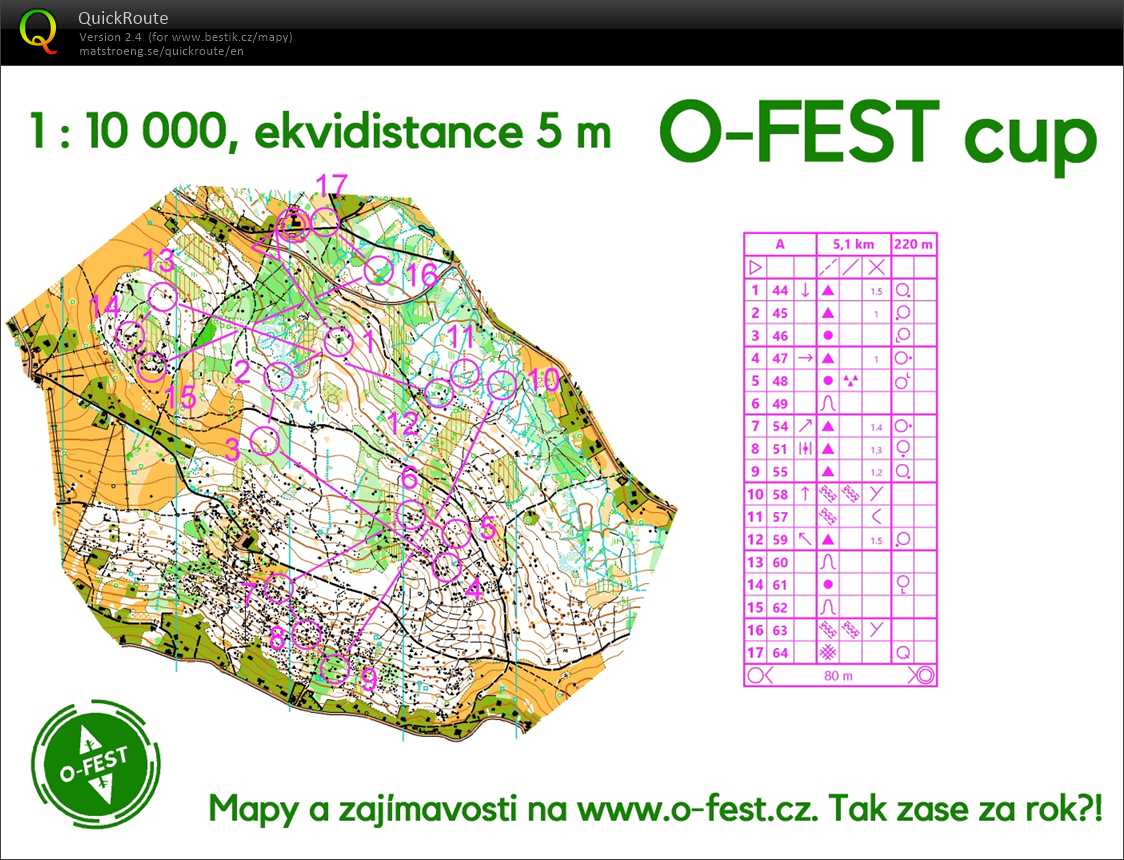1124x860 pixels.
Task: Click the boulder dot symbol for control 46
Action: (828, 335)
